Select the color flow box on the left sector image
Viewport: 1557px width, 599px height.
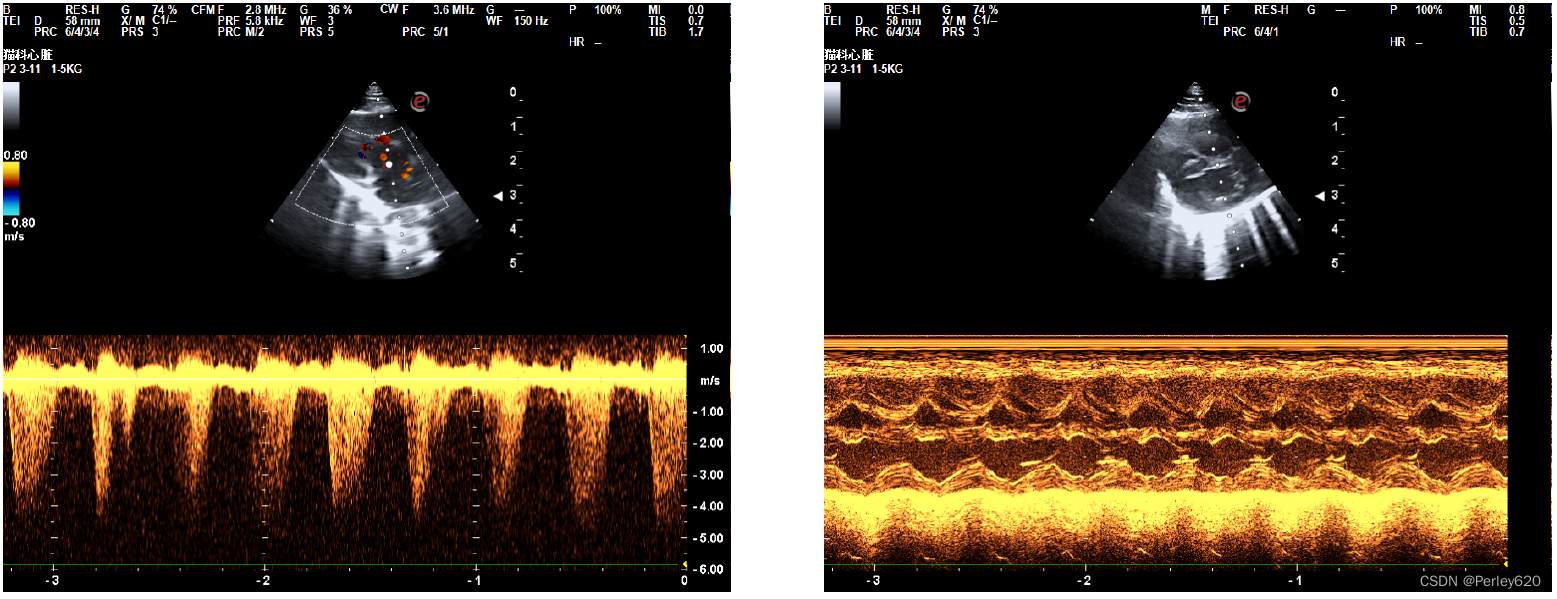(372, 177)
